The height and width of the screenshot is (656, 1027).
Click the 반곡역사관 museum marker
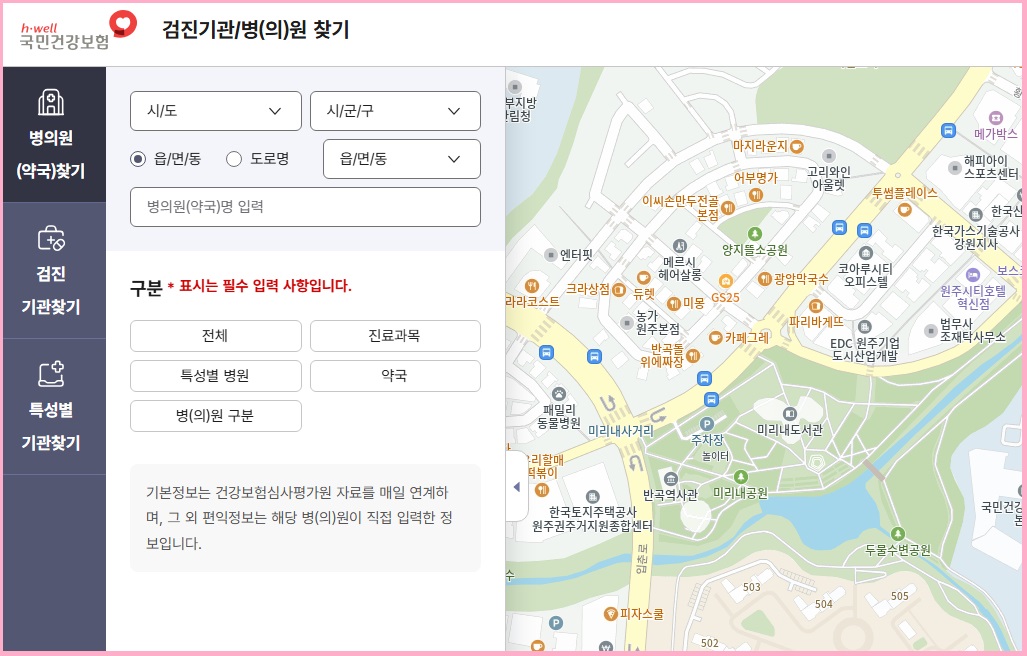(x=669, y=479)
